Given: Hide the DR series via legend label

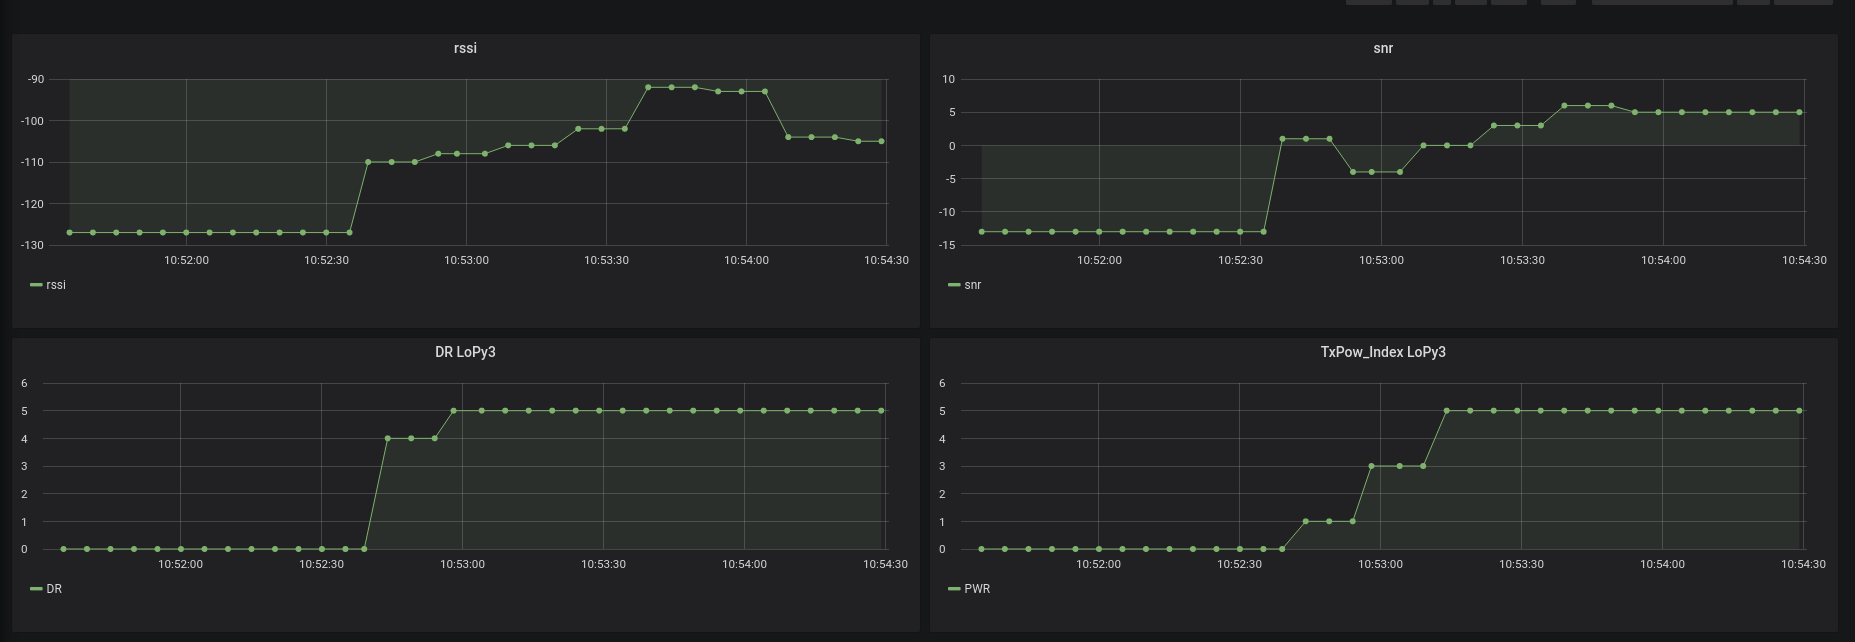Looking at the screenshot, I should [54, 589].
